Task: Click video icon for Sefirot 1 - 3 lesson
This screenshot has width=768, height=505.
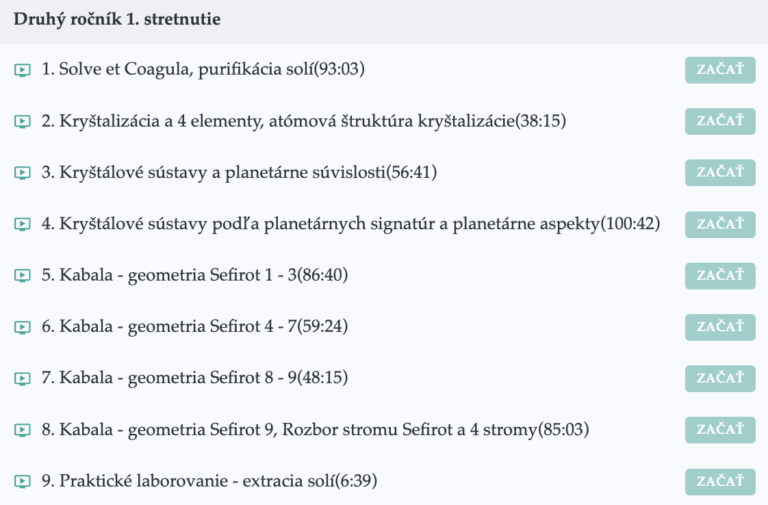Action: 22,276
